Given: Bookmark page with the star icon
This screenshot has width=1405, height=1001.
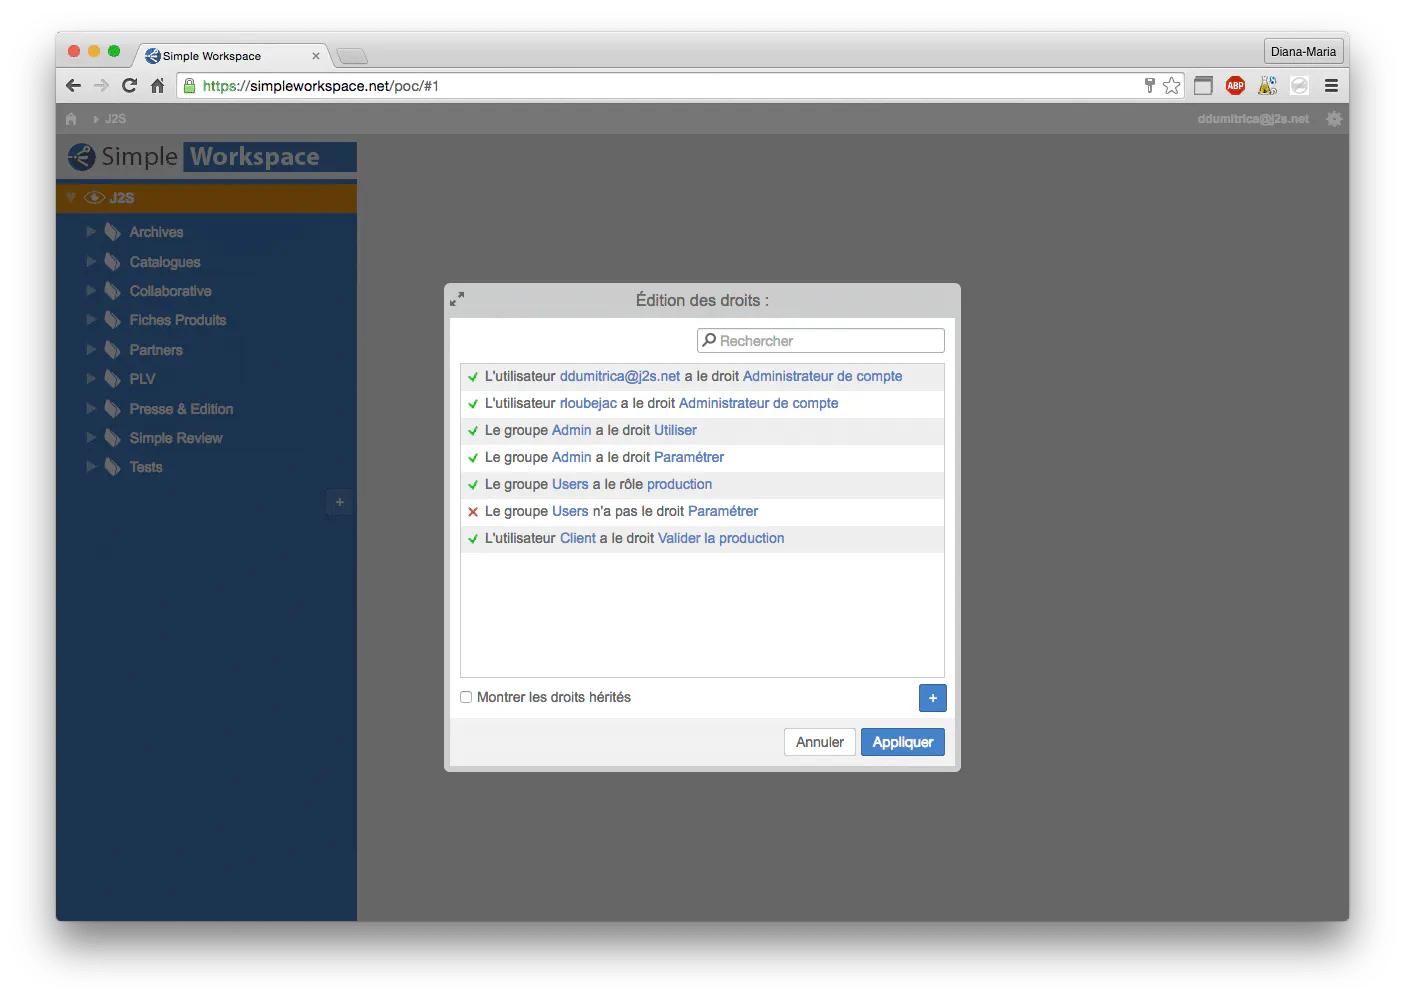Looking at the screenshot, I should (1172, 86).
